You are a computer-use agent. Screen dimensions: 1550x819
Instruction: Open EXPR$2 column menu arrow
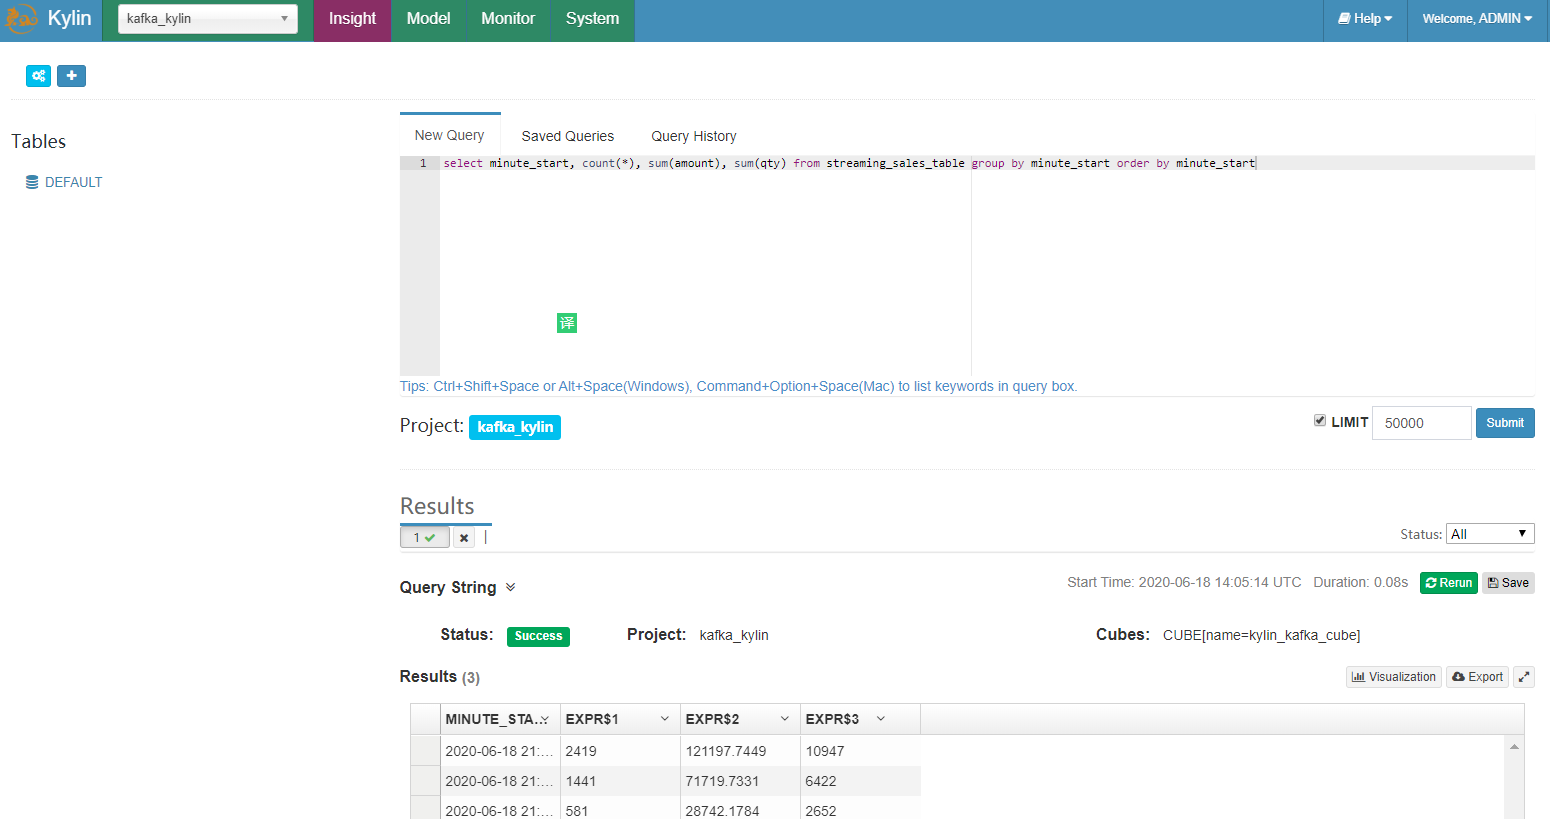pyautogui.click(x=785, y=719)
